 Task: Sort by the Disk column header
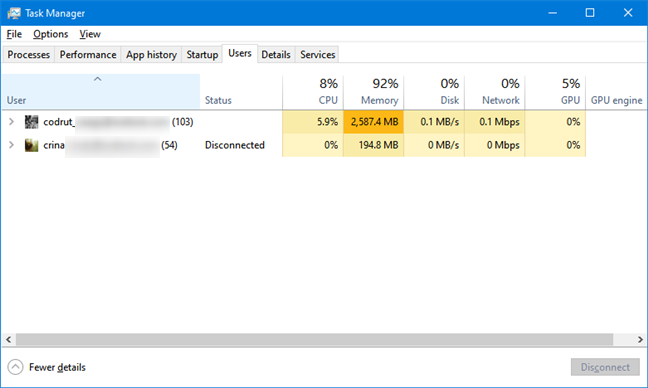pyautogui.click(x=434, y=92)
